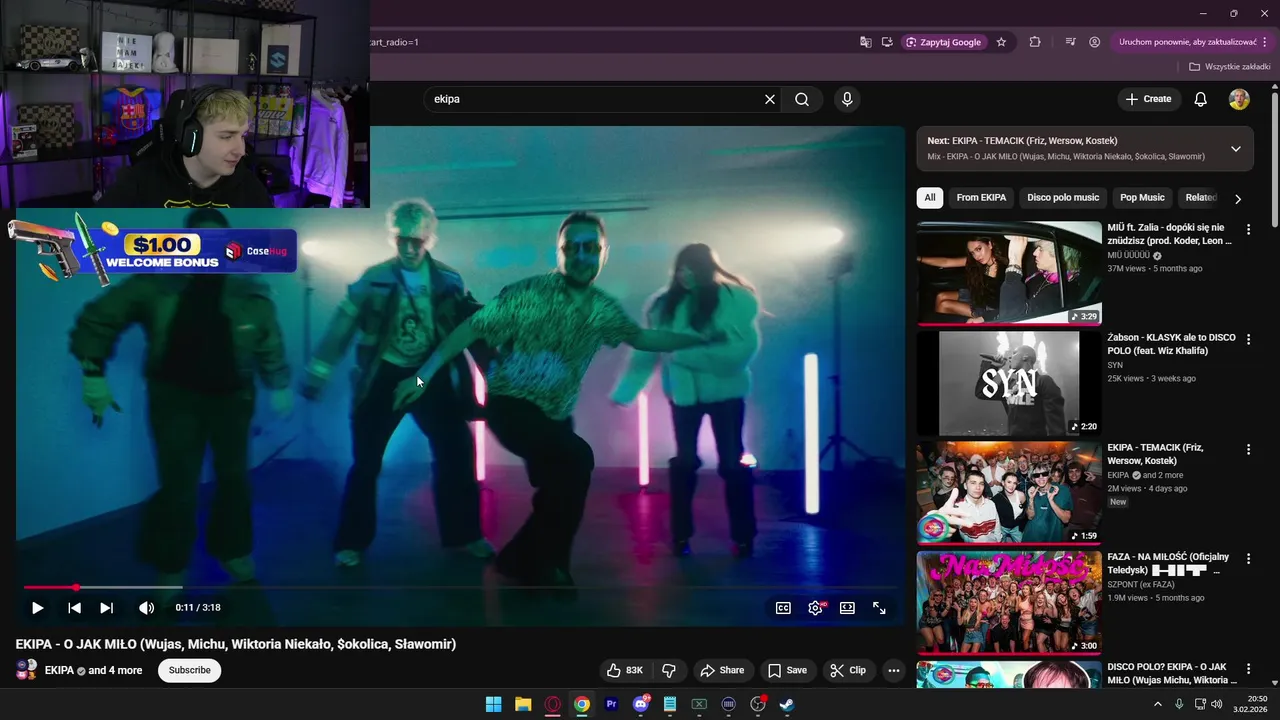
Task: Select the All filter chip
Action: (x=930, y=197)
